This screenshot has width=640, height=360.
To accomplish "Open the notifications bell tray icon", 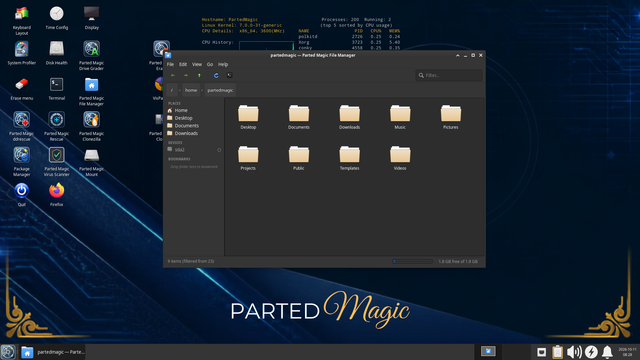I will pos(607,352).
